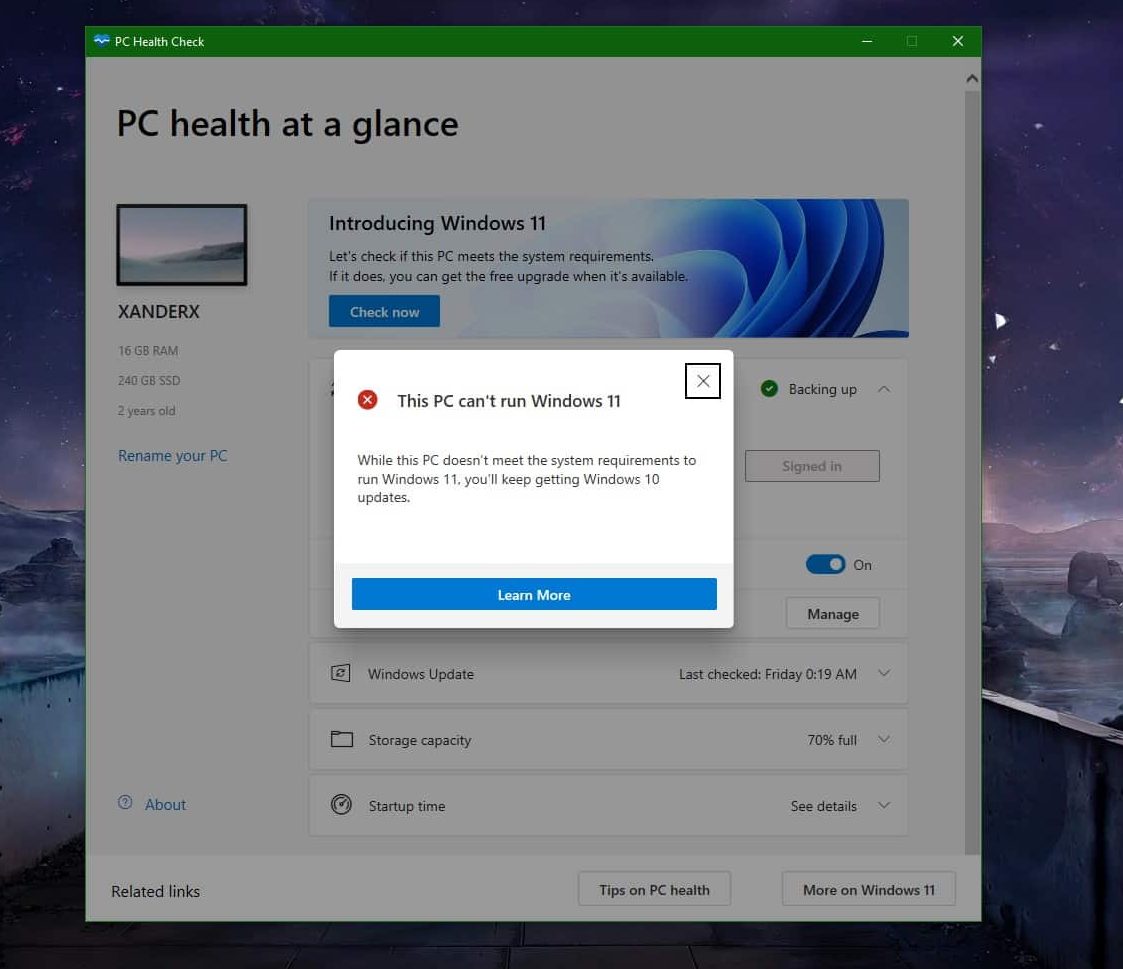This screenshot has width=1123, height=969.
Task: Open More on Windows 11
Action: [868, 889]
